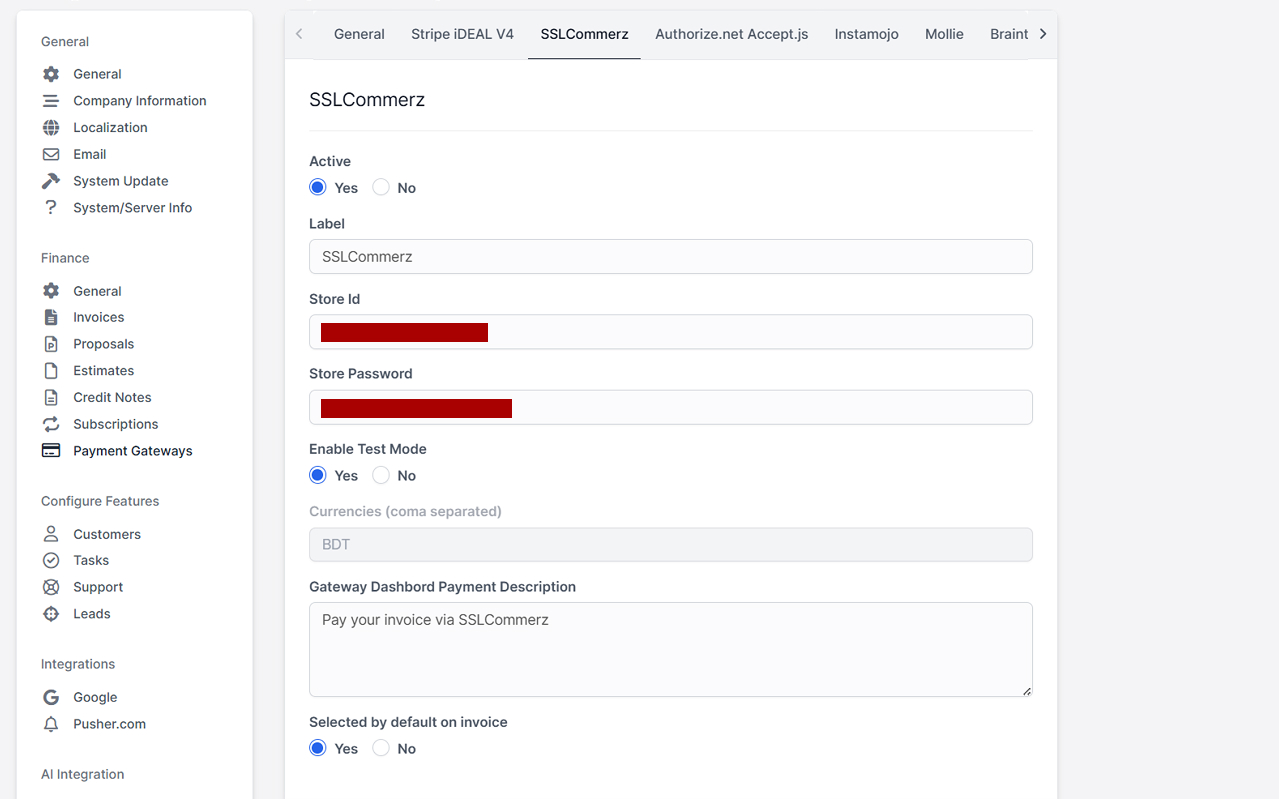This screenshot has height=799, width=1279.
Task: Click the lifebuoy icon next to Support
Action: click(x=51, y=587)
